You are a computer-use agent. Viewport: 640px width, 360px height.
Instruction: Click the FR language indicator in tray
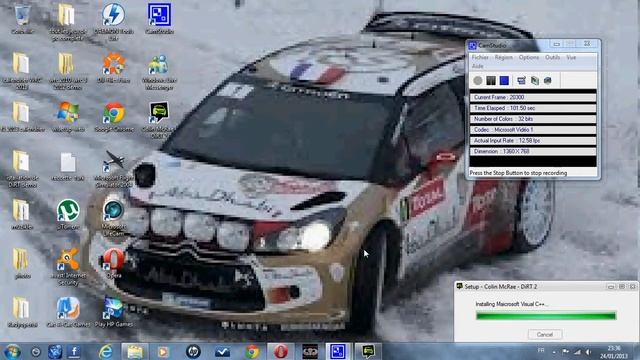541,351
